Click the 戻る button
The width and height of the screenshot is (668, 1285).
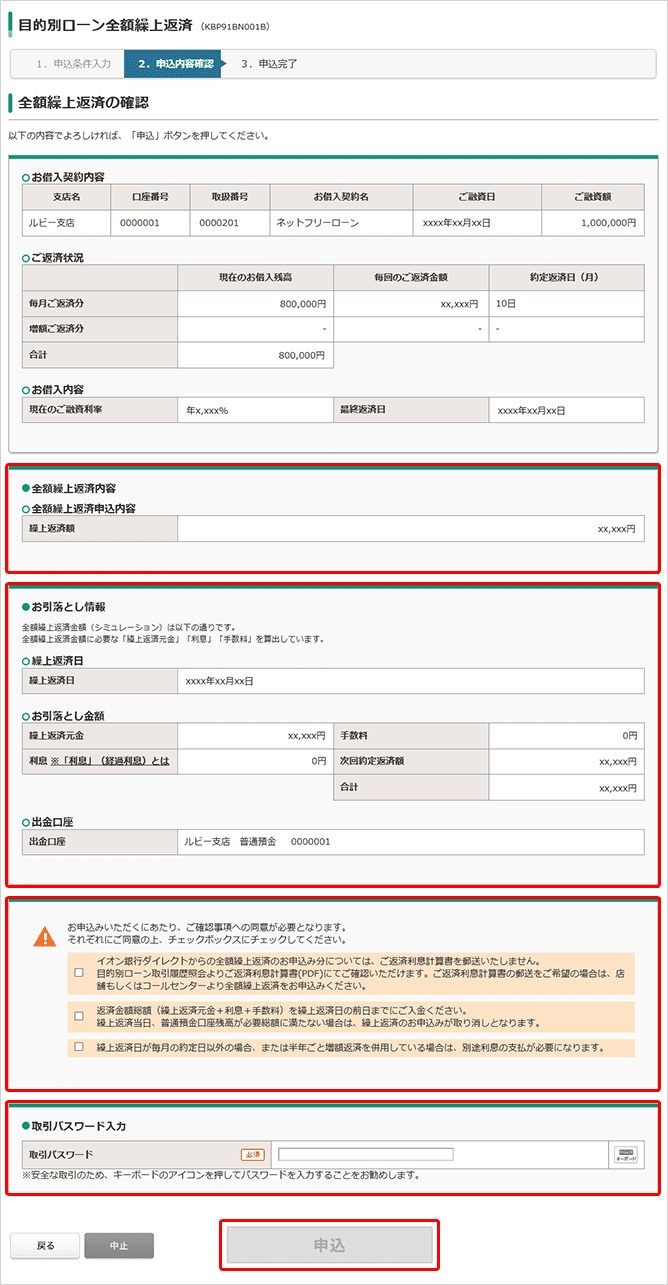(x=45, y=1246)
